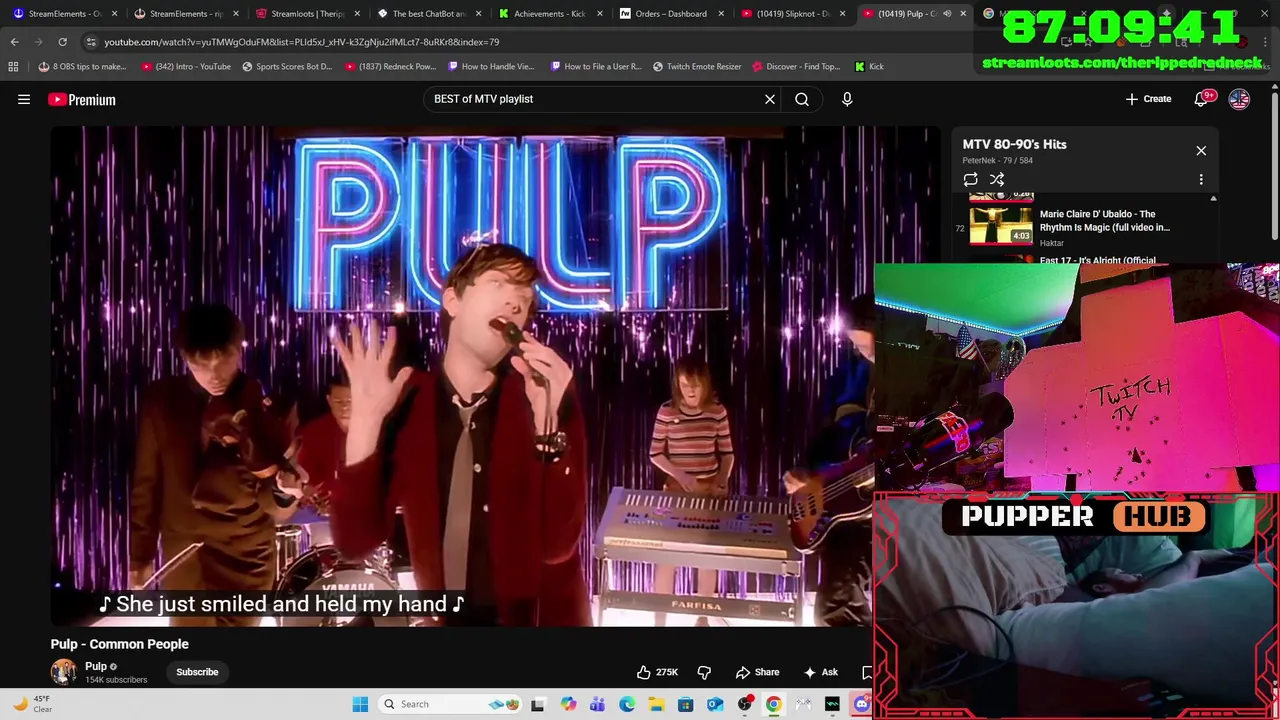Click Pulp channel name link
The height and width of the screenshot is (720, 1280).
96,666
